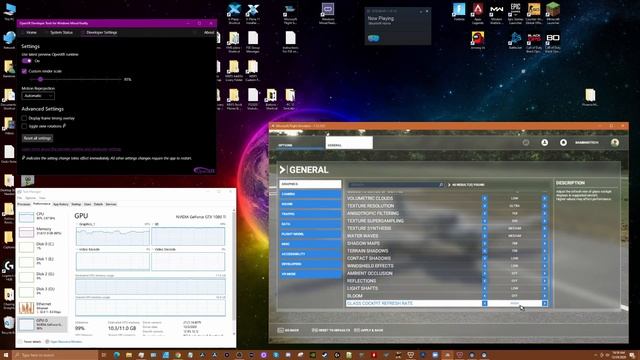Open Battle.net desktop shortcut

click(515, 41)
